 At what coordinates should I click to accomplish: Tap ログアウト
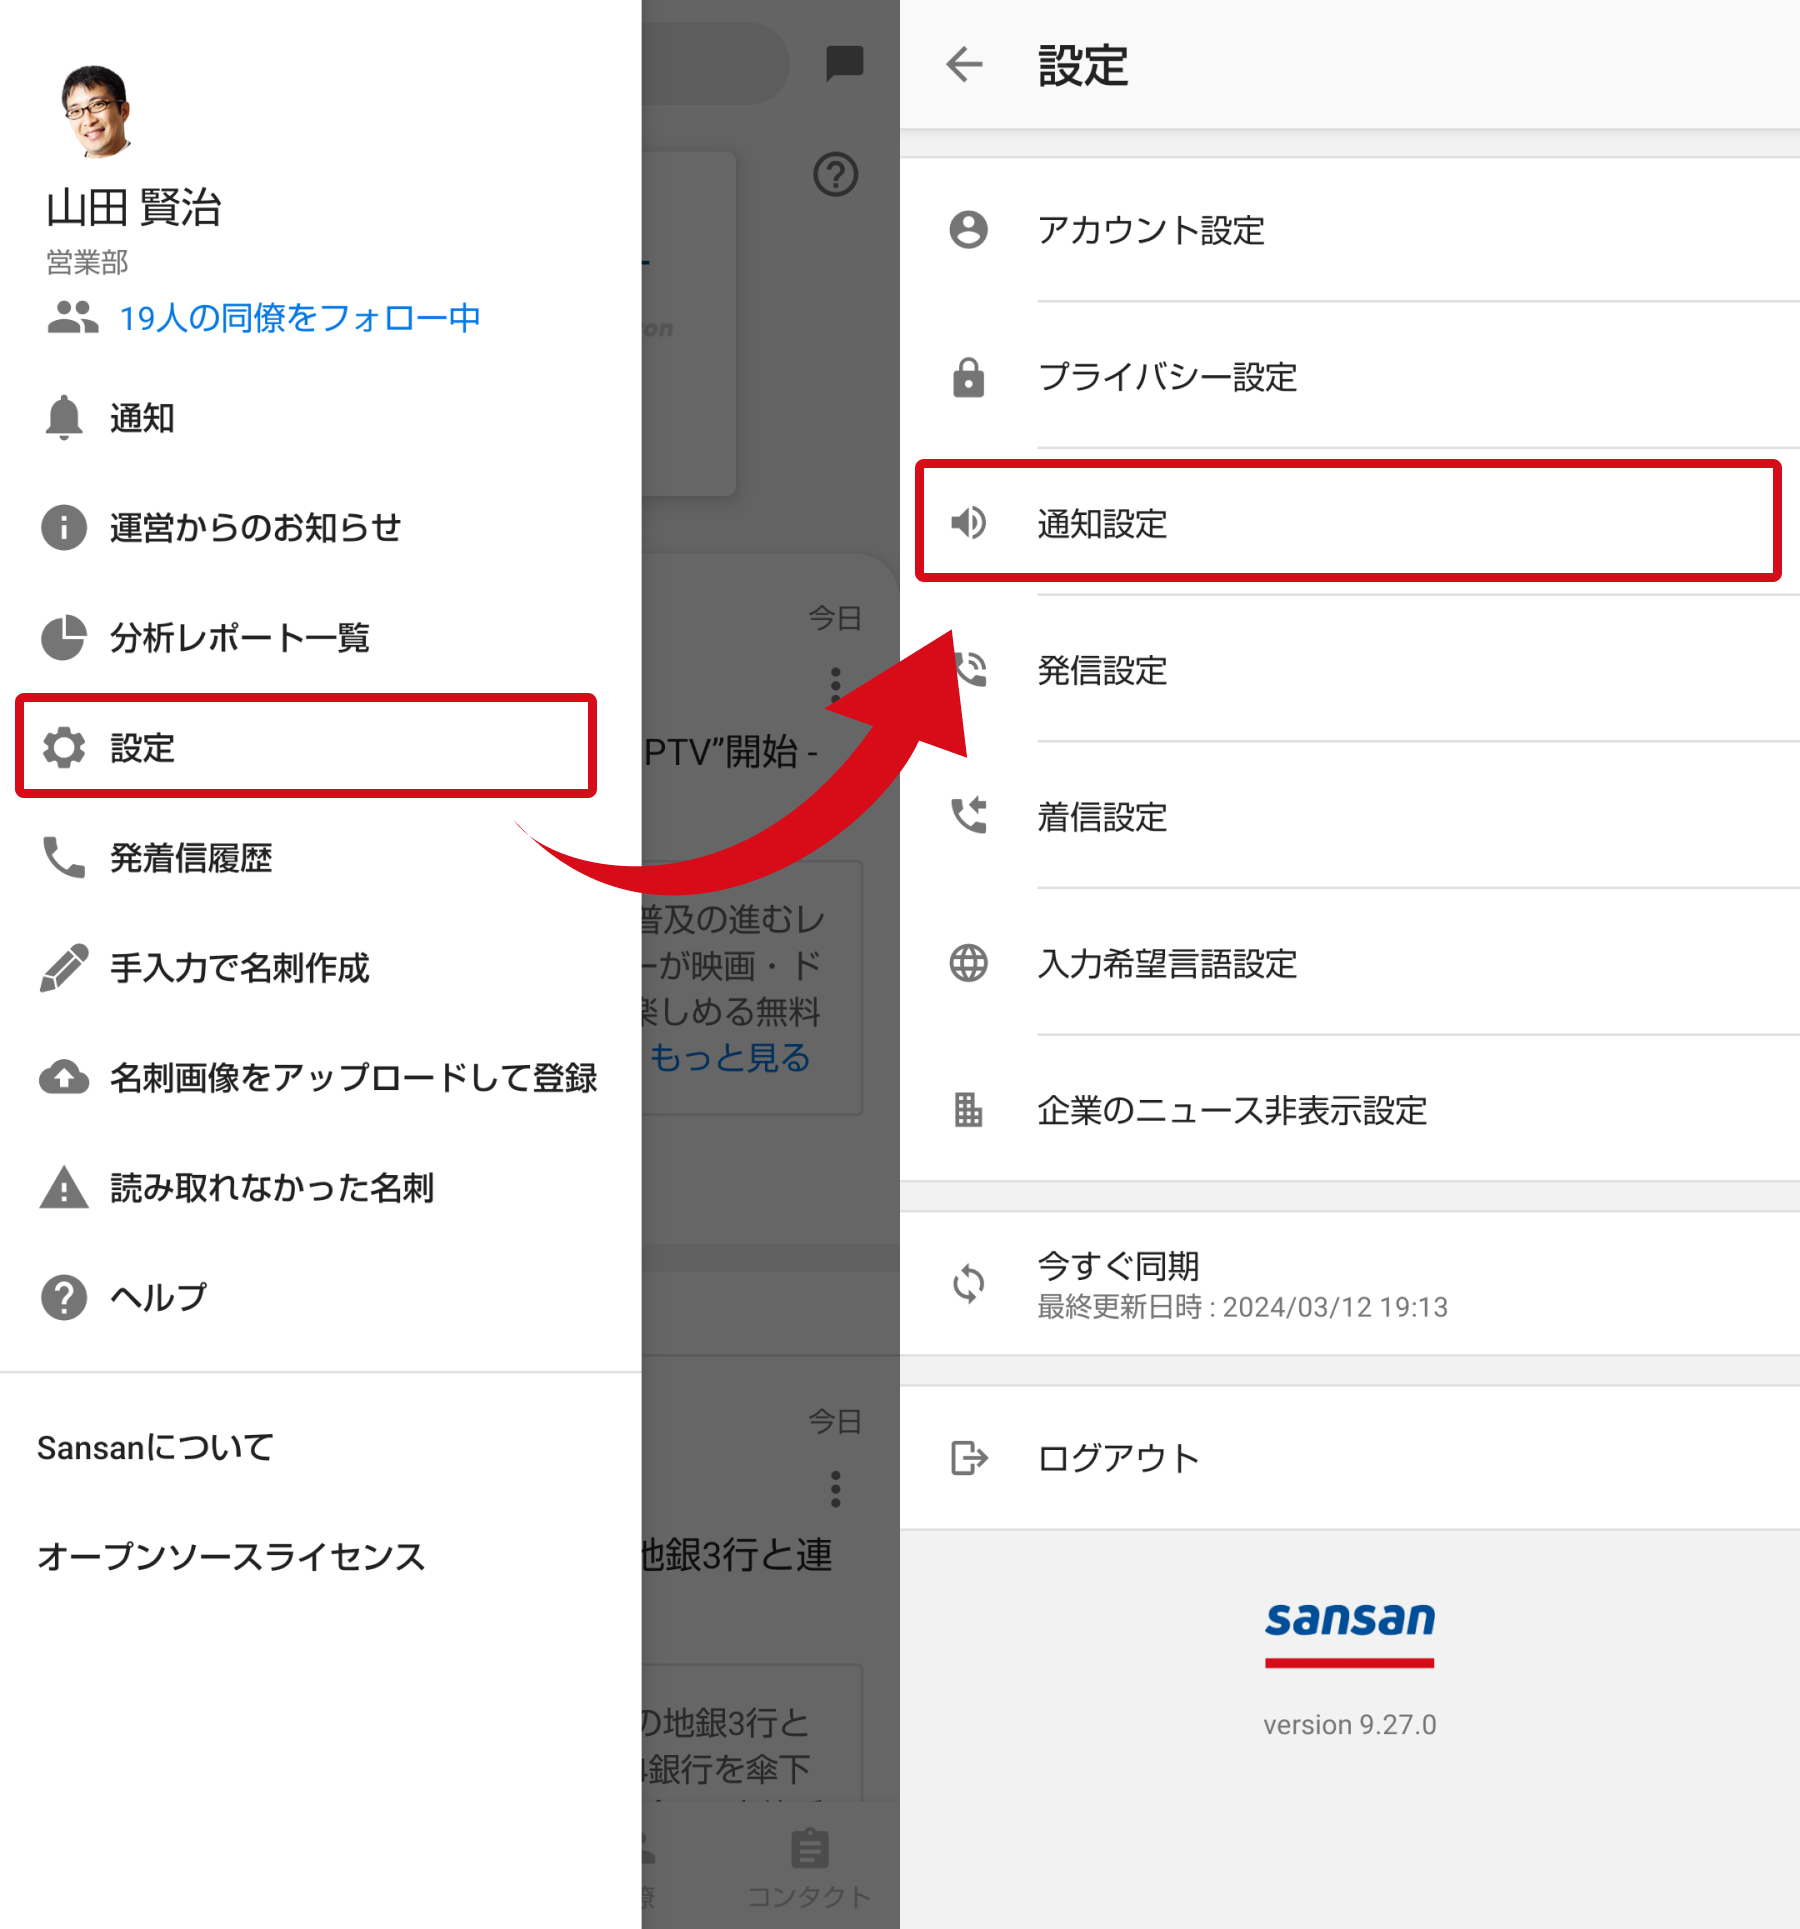coord(1350,1458)
